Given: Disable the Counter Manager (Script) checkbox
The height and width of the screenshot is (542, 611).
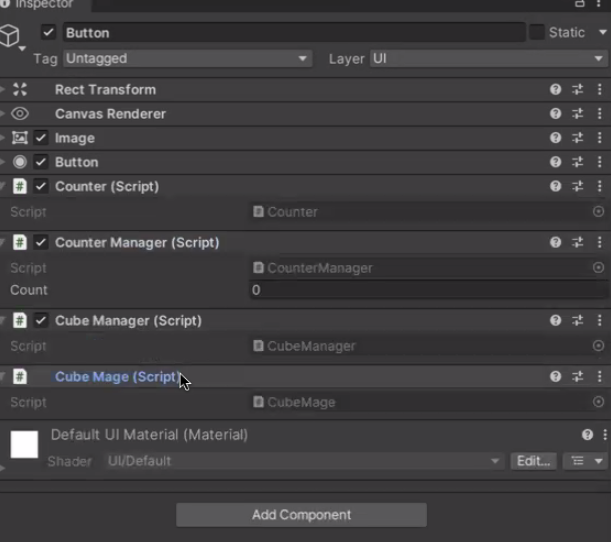Looking at the screenshot, I should (x=41, y=242).
